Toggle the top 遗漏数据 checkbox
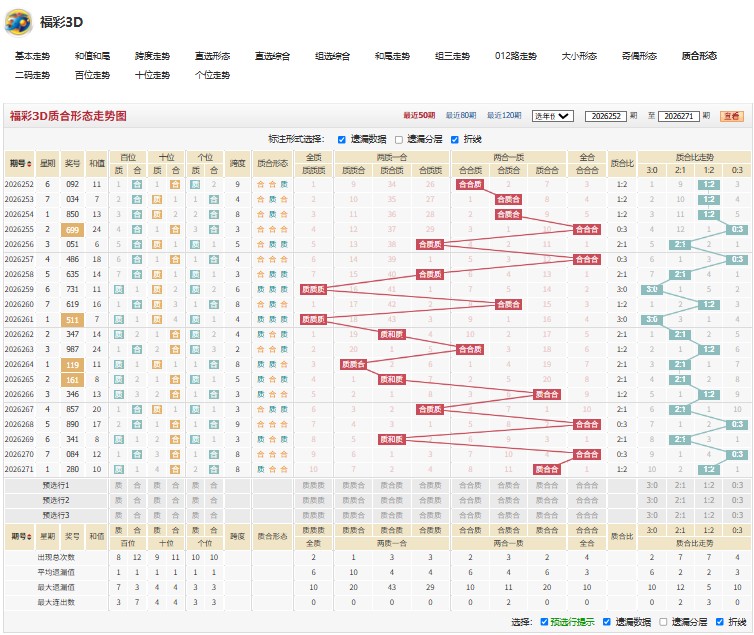 click(x=341, y=140)
